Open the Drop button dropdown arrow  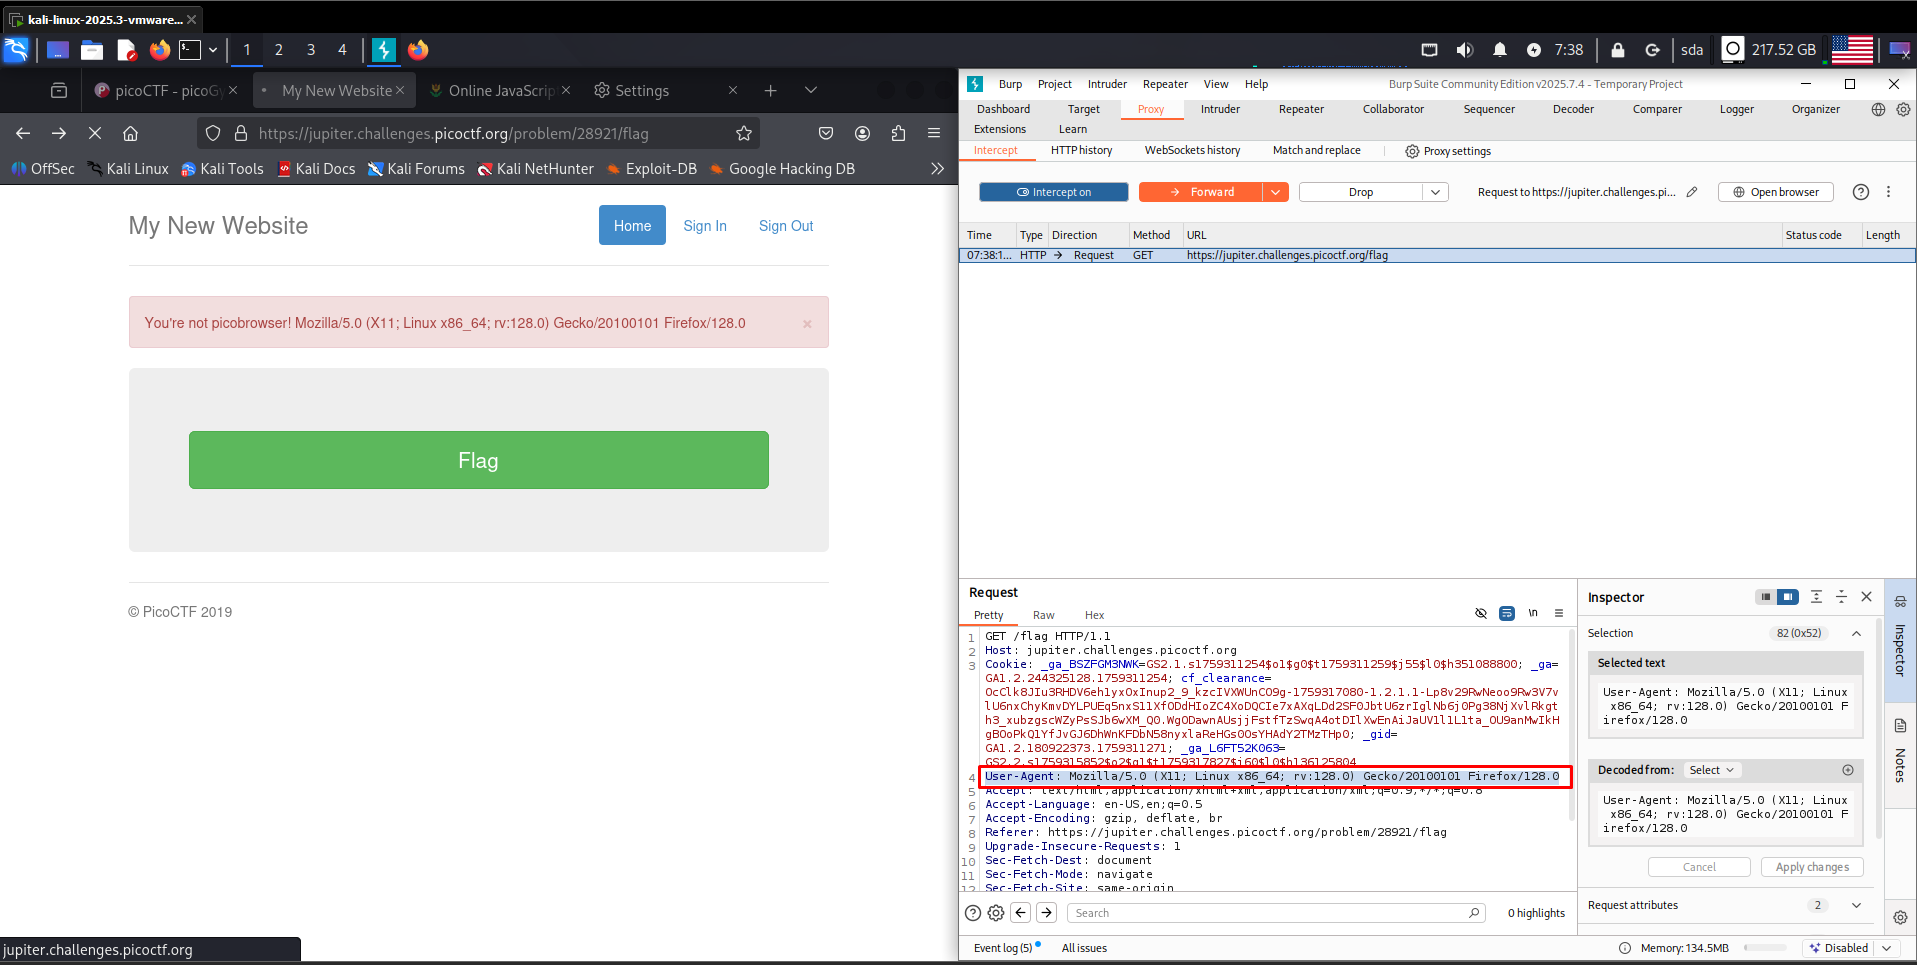(x=1436, y=192)
